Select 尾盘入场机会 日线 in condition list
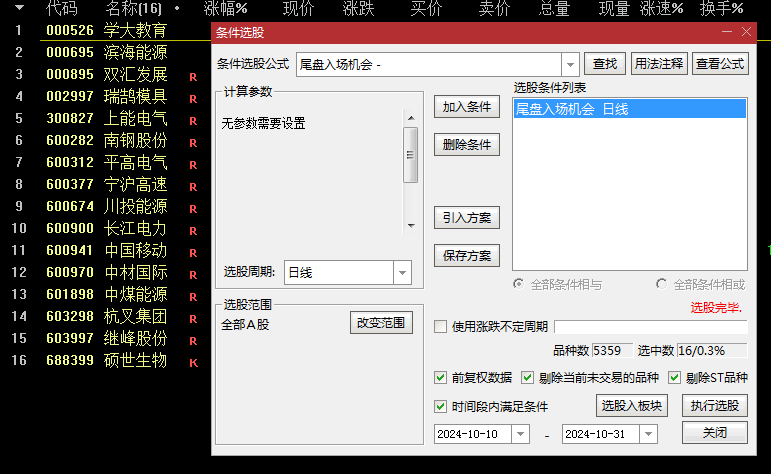The height and width of the screenshot is (474, 771). (x=629, y=109)
